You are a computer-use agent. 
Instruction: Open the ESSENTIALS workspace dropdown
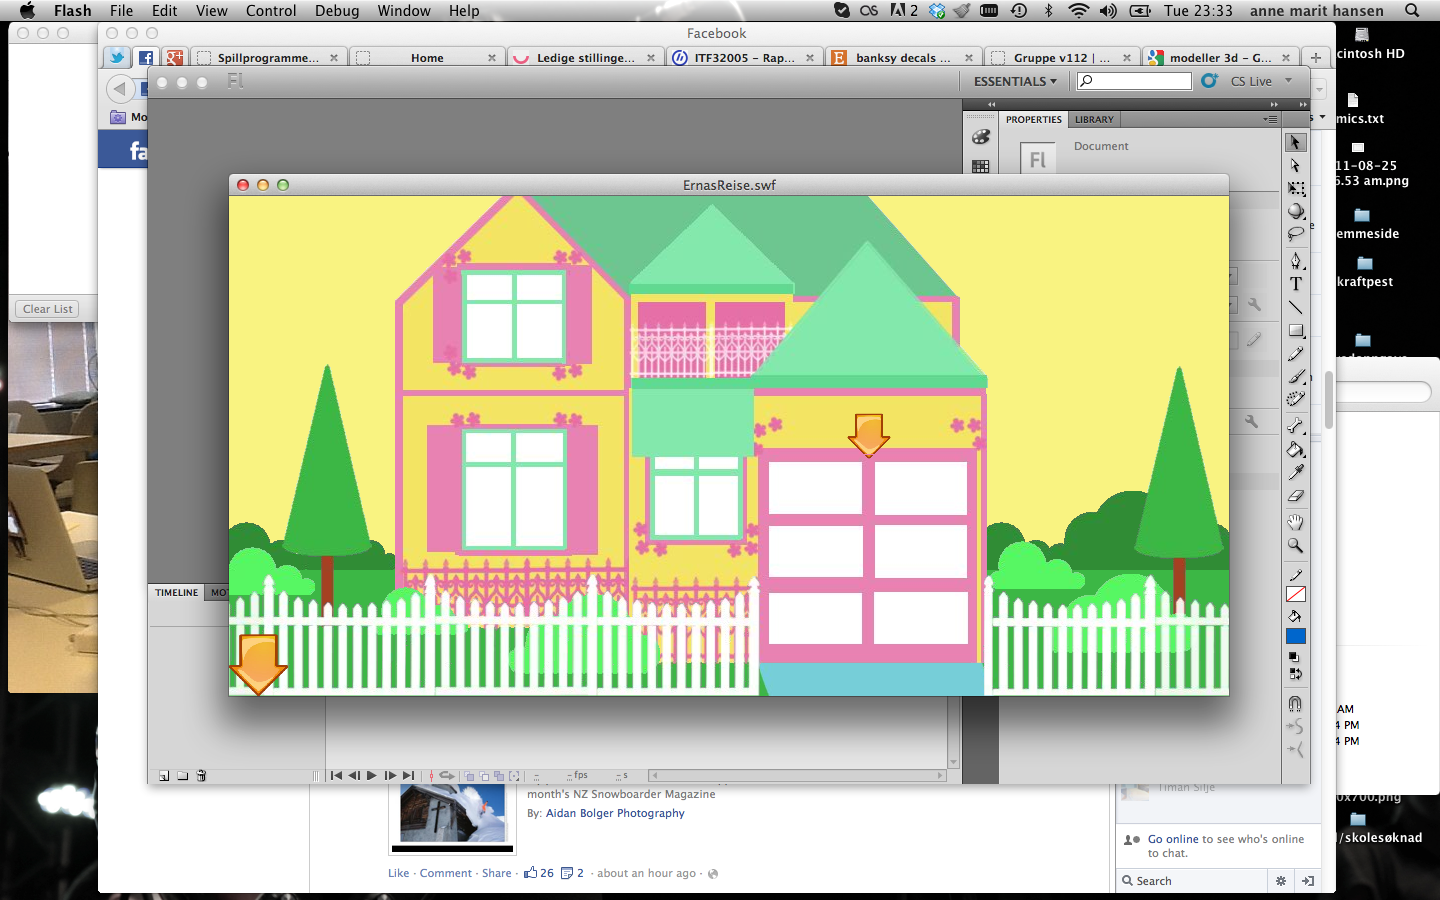[x=1013, y=81]
